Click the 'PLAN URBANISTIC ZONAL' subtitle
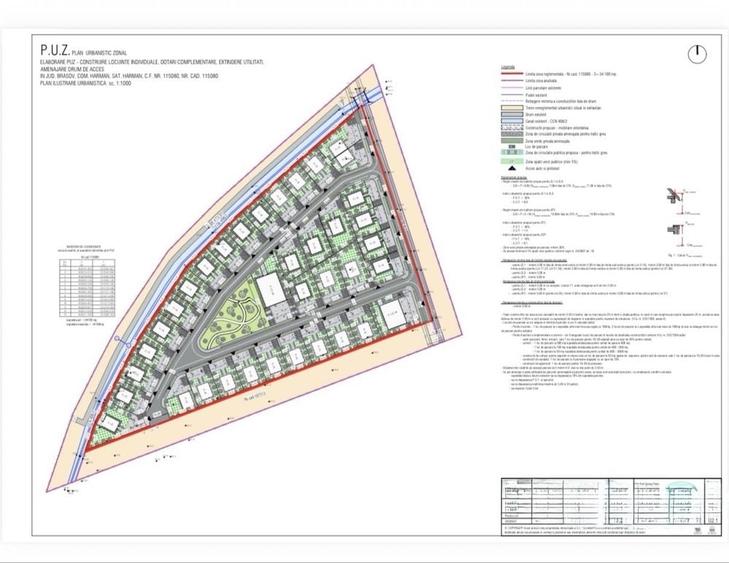The width and height of the screenshot is (729, 563). pyautogui.click(x=99, y=53)
